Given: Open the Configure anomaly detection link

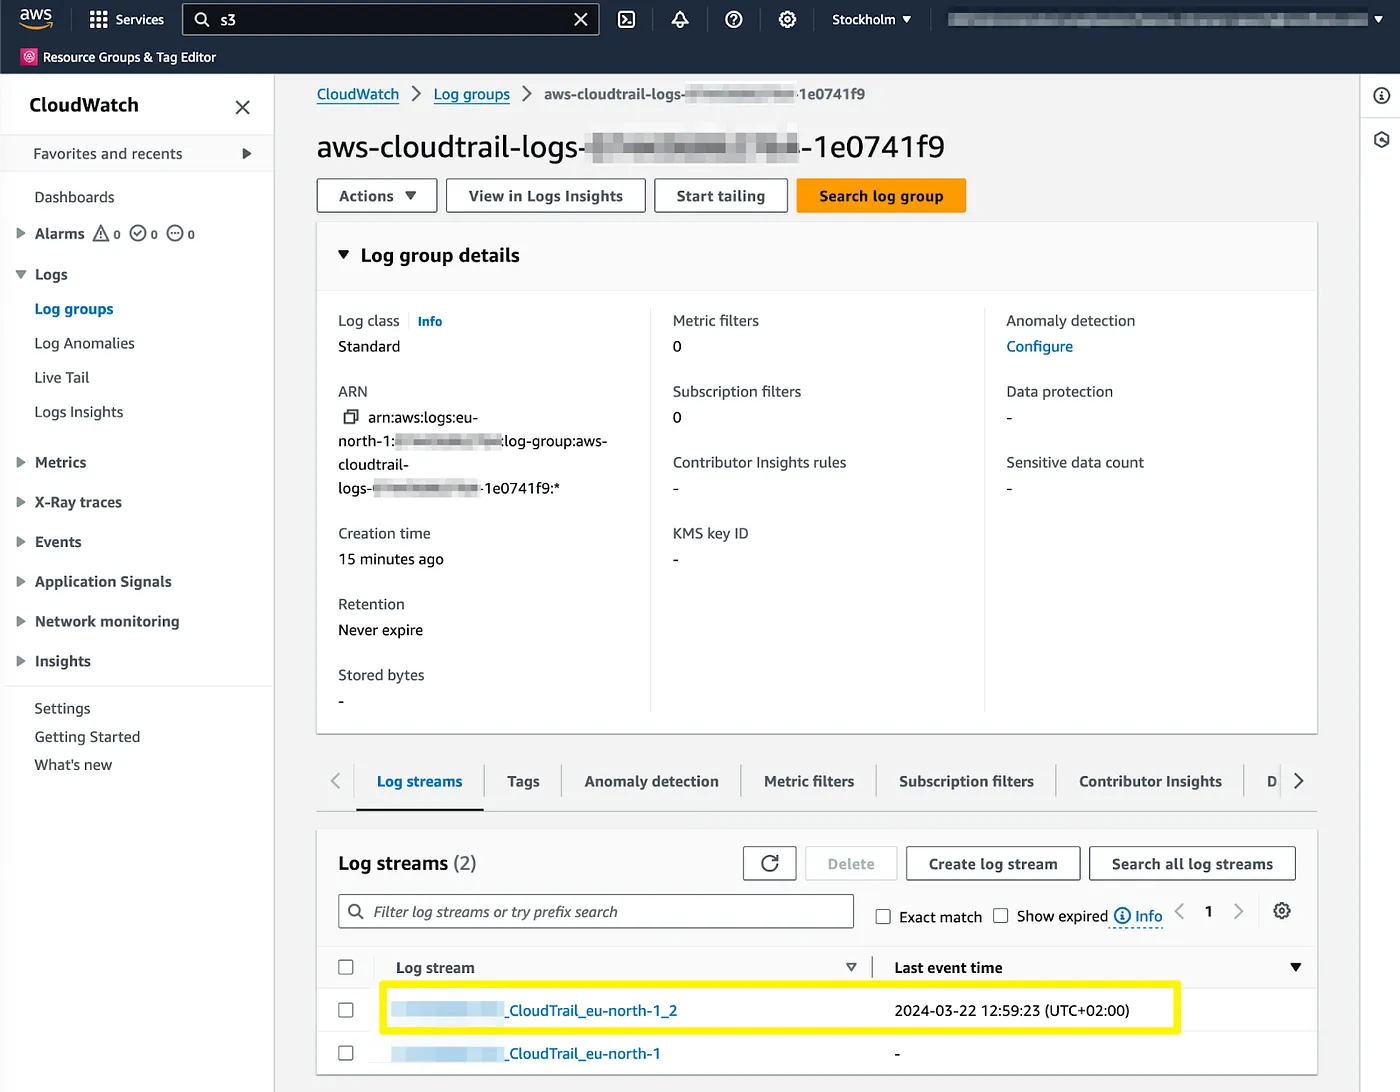Looking at the screenshot, I should point(1039,346).
